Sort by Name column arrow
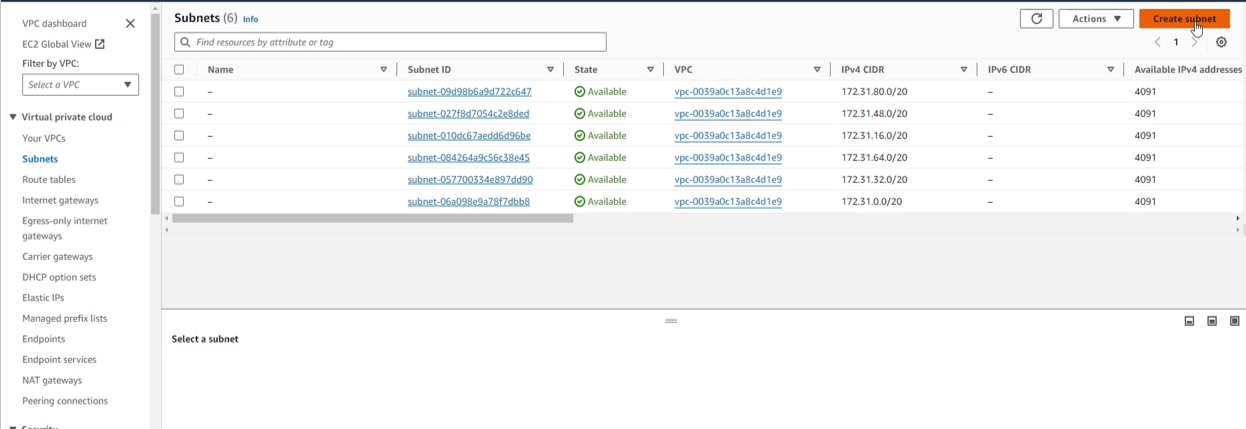The width and height of the screenshot is (1246, 429). pos(384,70)
